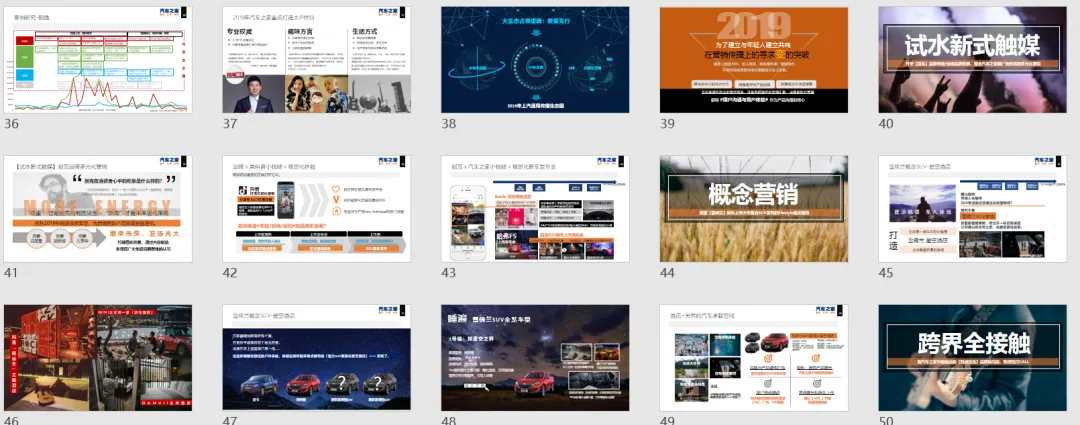This screenshot has width=1080, height=425.
Task: Select slide 50 titled 跨界全接触
Action: [x=973, y=358]
